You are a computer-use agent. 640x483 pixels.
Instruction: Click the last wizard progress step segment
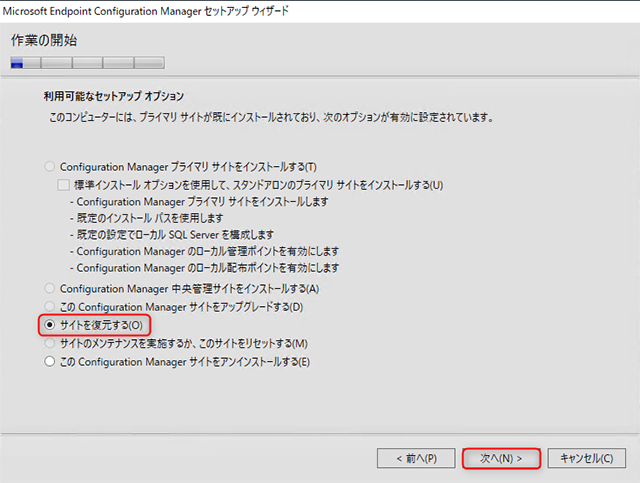[148, 63]
